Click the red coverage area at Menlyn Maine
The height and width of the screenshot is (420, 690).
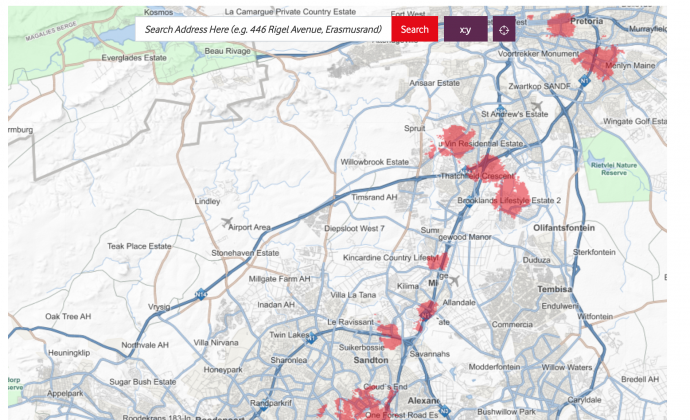(603, 60)
